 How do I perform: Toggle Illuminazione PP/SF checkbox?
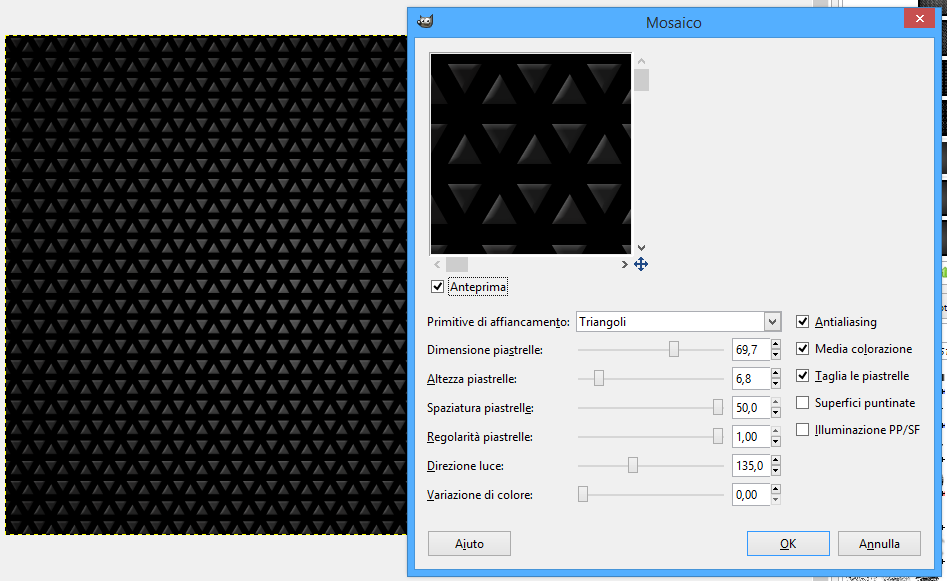802,429
